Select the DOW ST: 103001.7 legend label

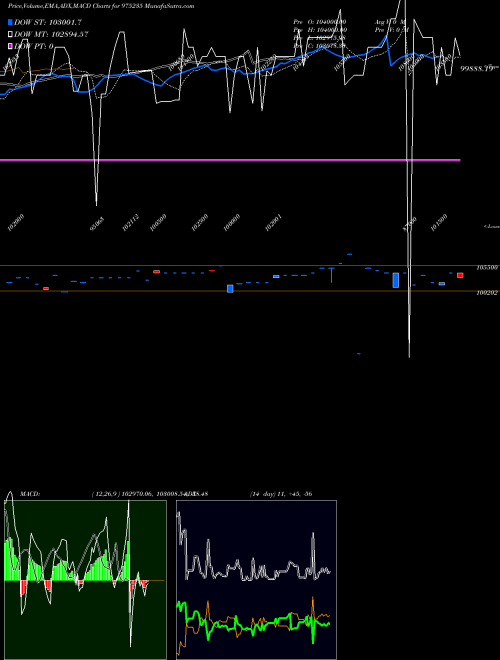point(48,22)
